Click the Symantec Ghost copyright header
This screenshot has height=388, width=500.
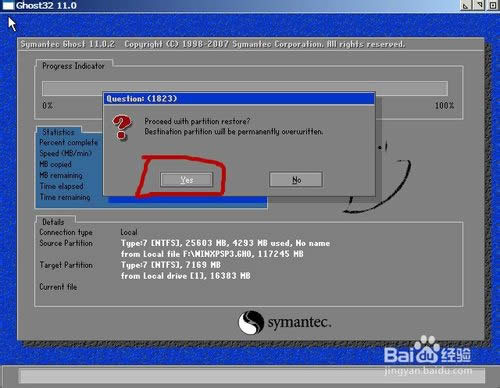[x=213, y=44]
